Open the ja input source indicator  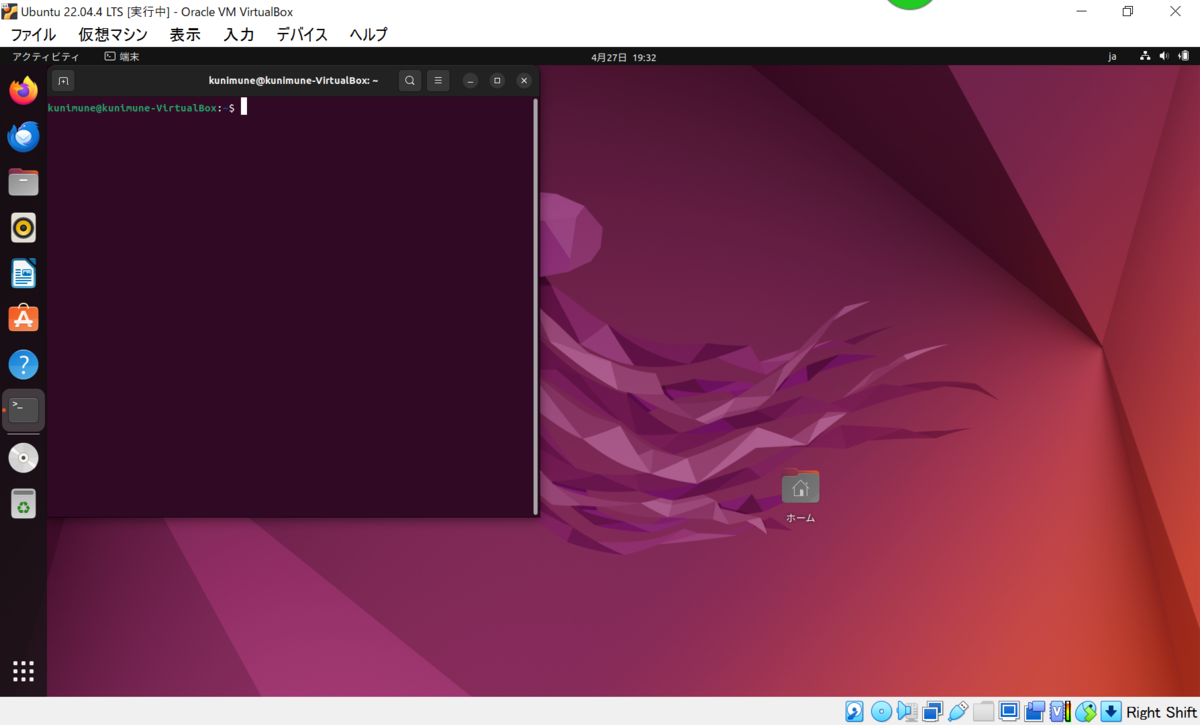[1112, 57]
